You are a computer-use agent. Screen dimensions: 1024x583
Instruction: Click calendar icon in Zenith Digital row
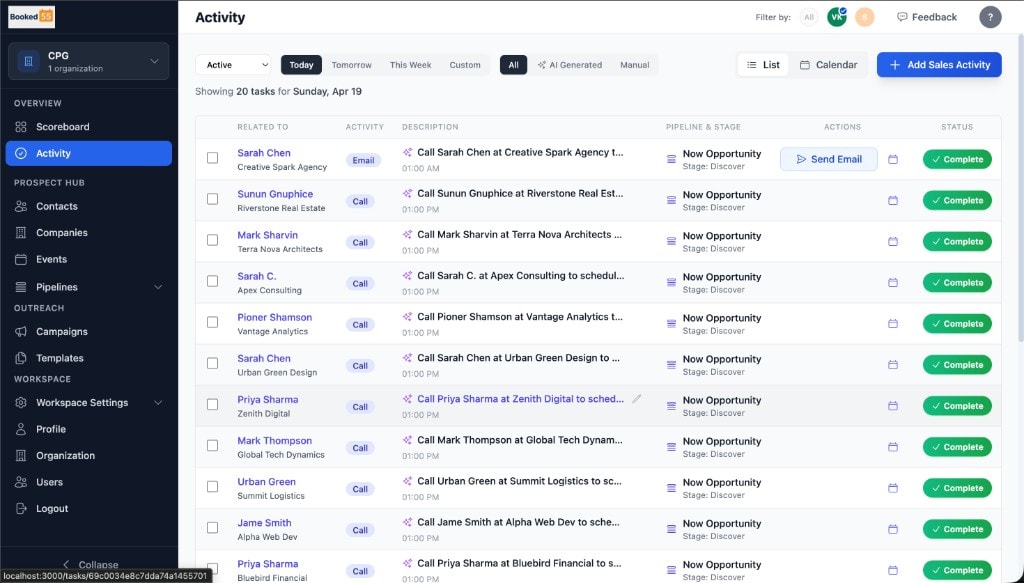pos(893,406)
